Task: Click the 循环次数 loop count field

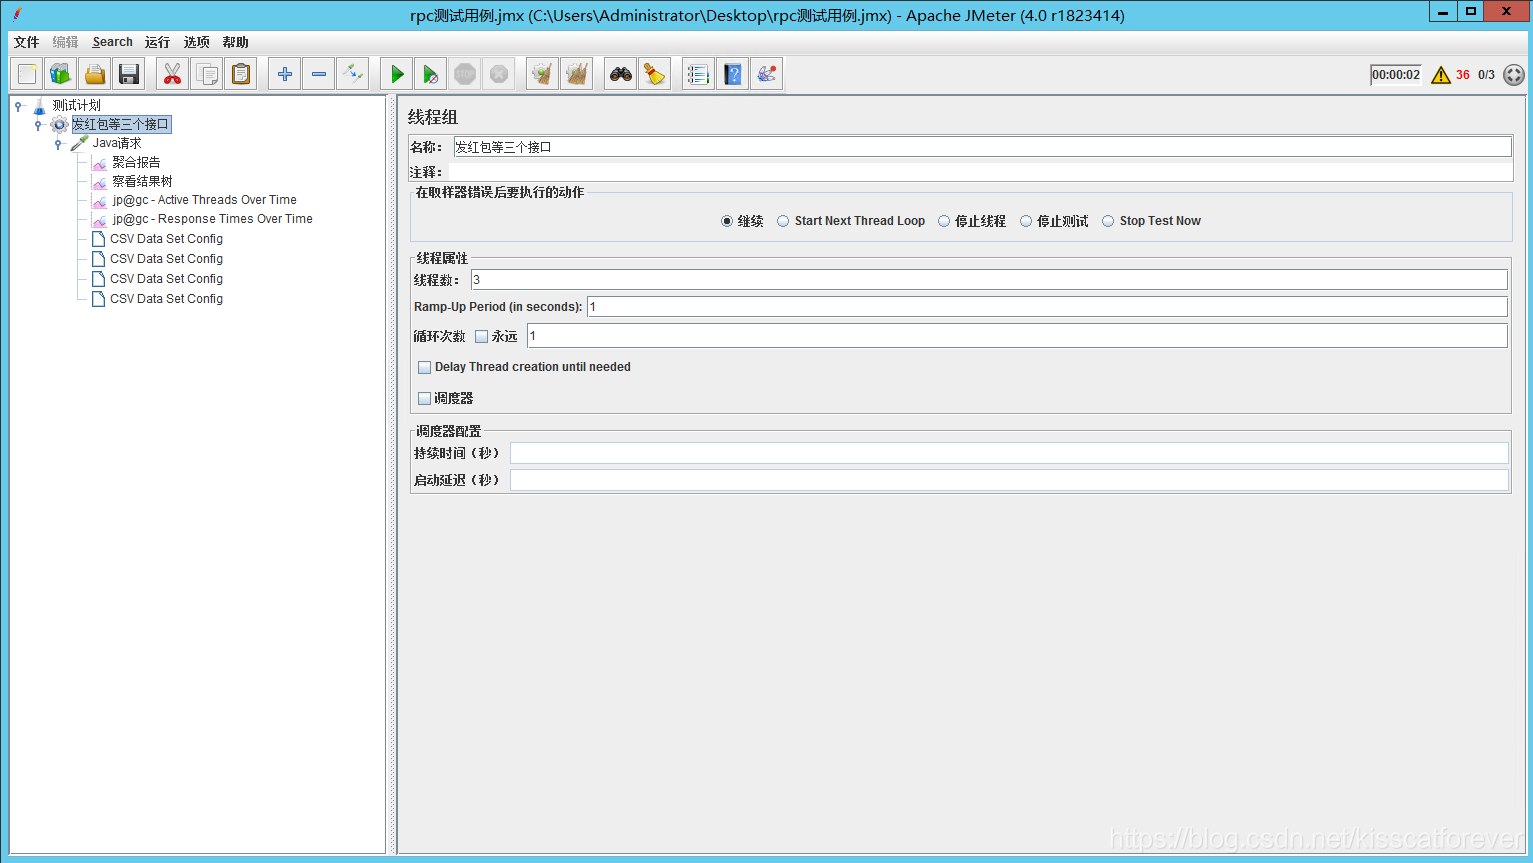Action: pos(1017,336)
